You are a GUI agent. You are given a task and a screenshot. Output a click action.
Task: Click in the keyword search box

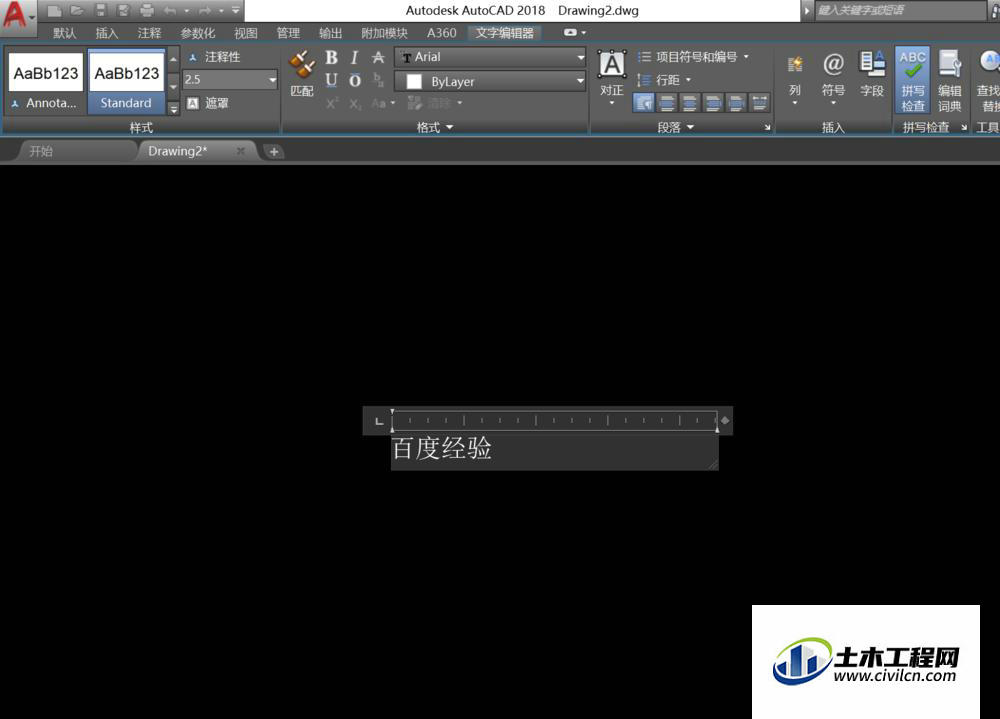pyautogui.click(x=899, y=10)
